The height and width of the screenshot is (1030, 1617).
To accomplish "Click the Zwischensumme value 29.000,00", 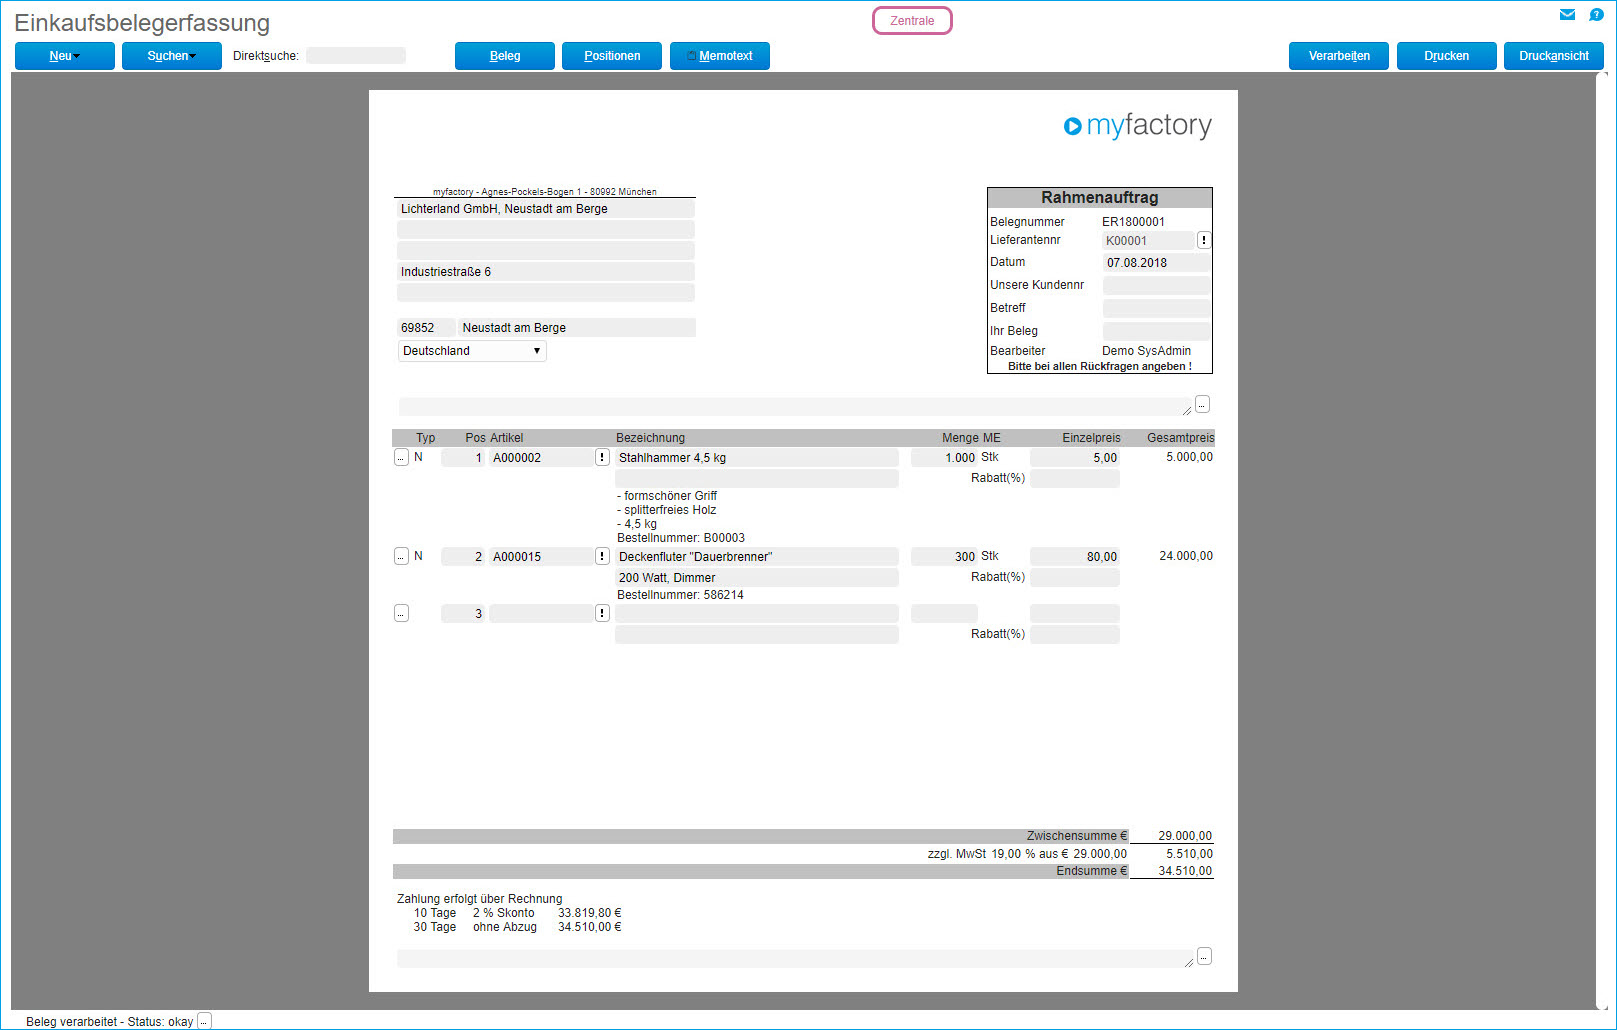I will [1185, 836].
